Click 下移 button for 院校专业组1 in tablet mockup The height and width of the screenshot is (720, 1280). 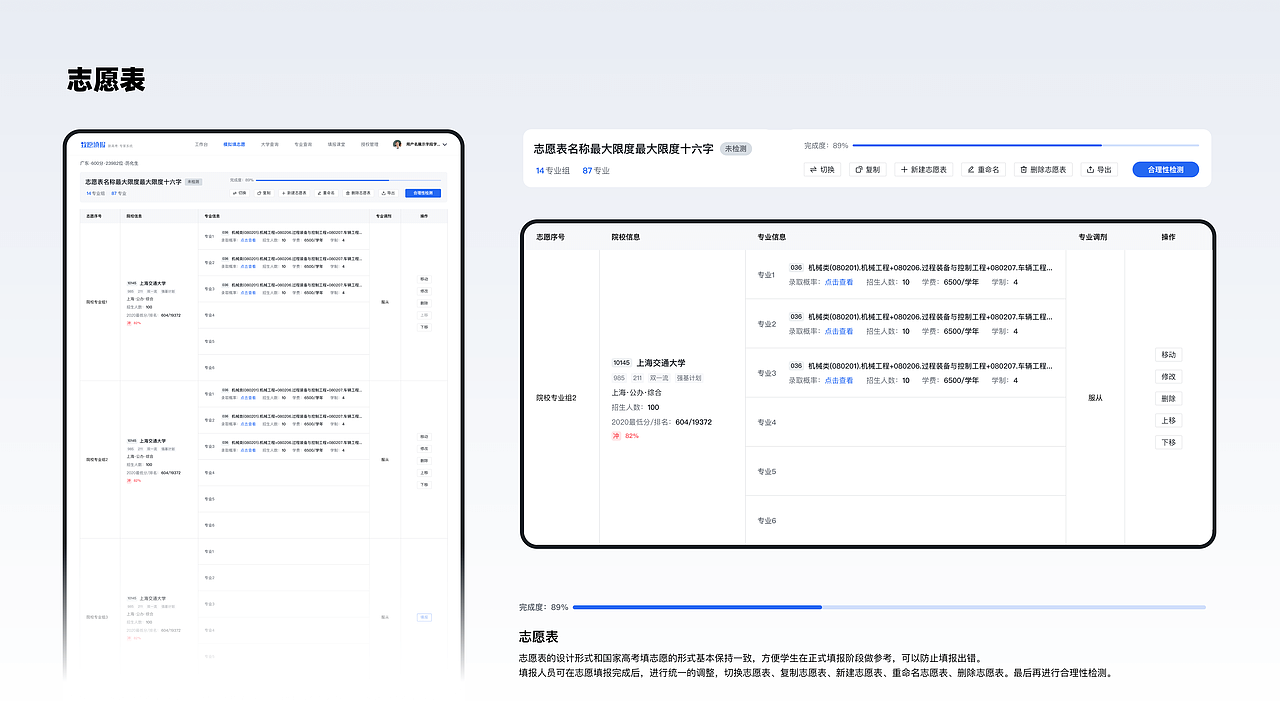coord(424,327)
